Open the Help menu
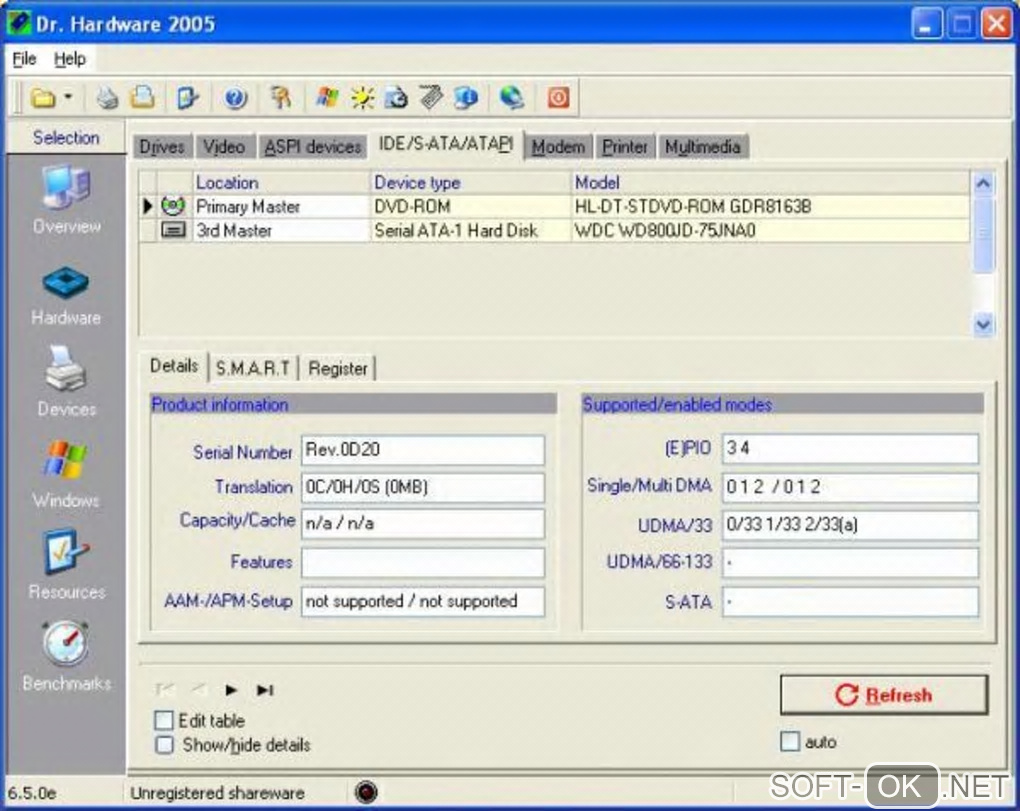The width and height of the screenshot is (1020, 811). pyautogui.click(x=70, y=59)
